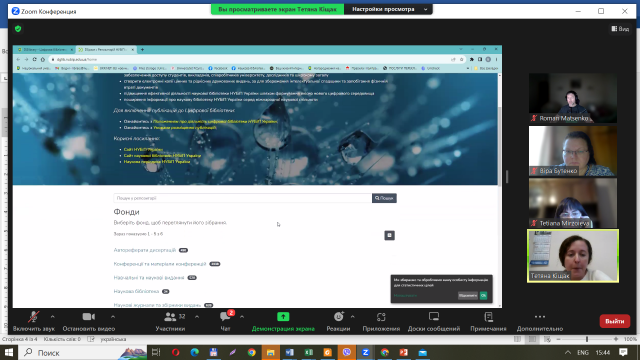640x360 pixels.
Task: Open the Чат chat panel
Action: coord(225,322)
